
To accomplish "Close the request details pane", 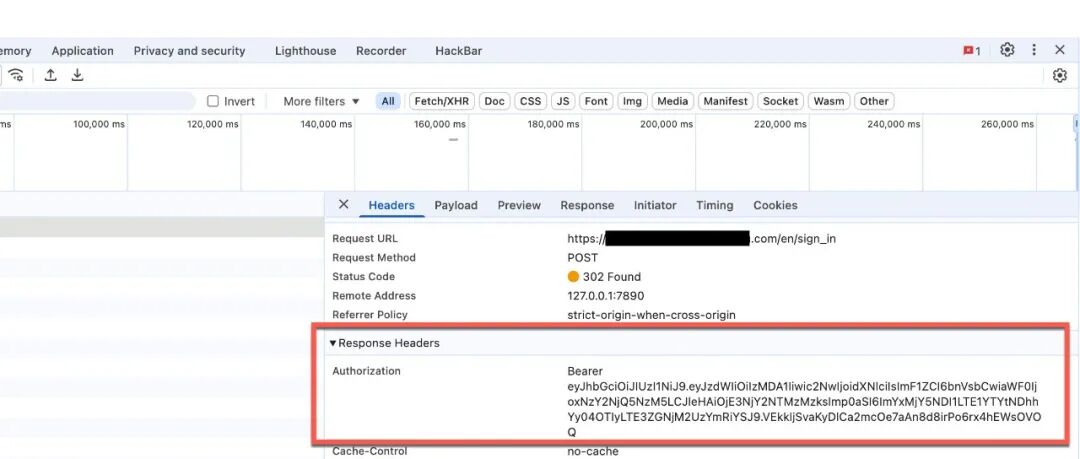I will 344,205.
